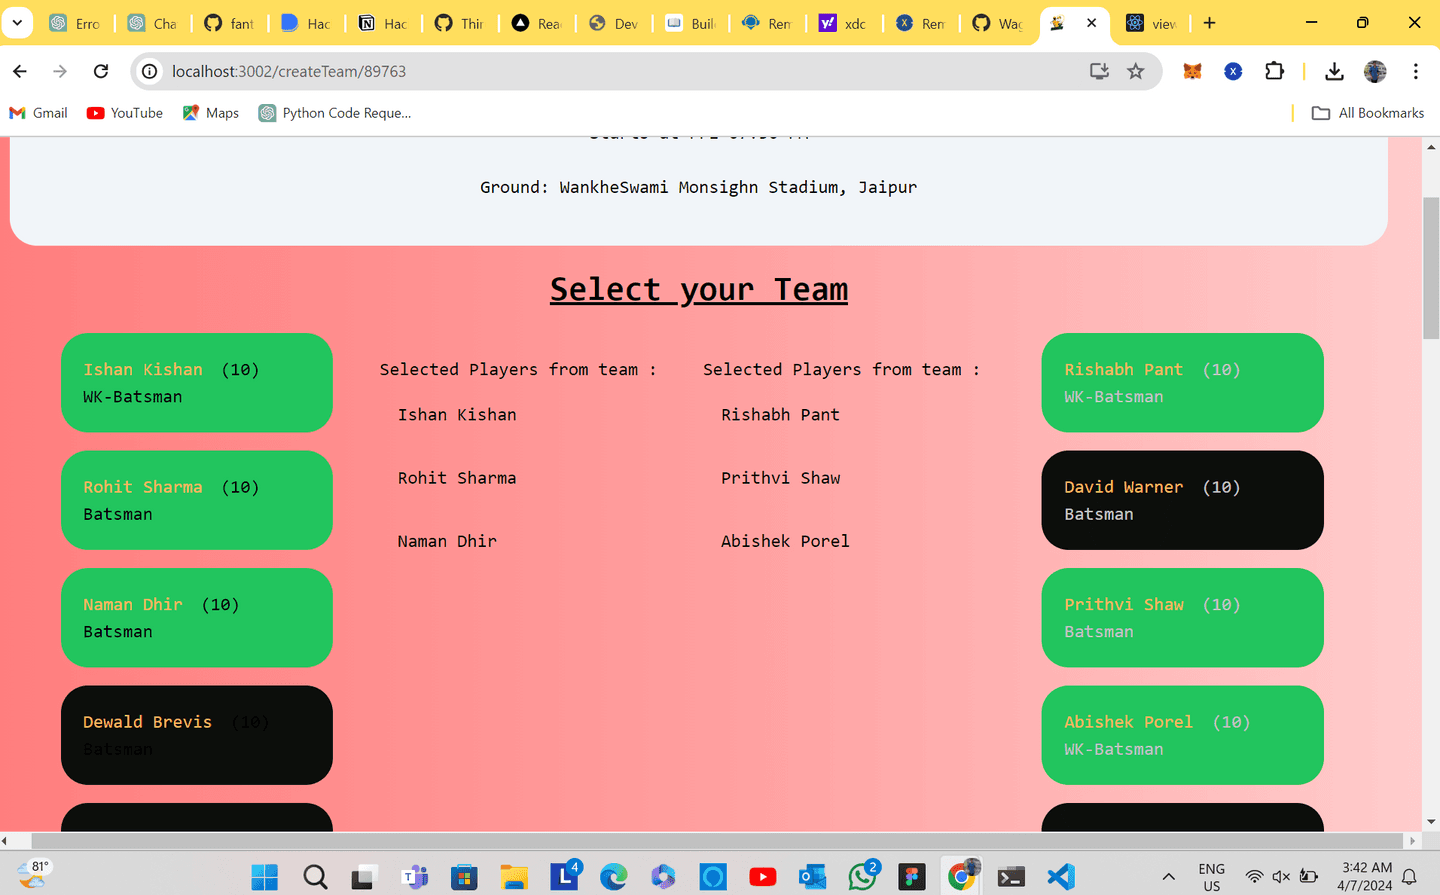Image resolution: width=1440 pixels, height=895 pixels.
Task: Open YouTube bookmark
Action: pos(125,113)
